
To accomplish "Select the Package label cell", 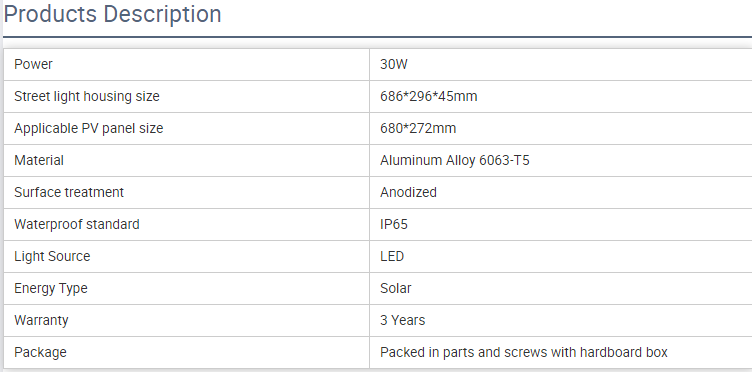I will tap(187, 352).
